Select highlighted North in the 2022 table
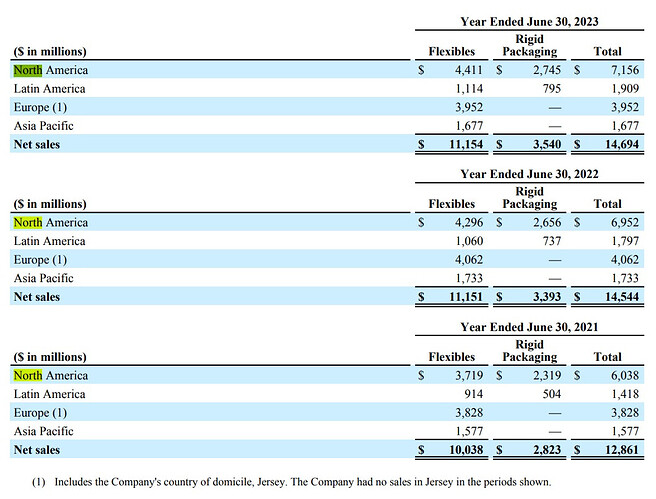Image resolution: width=656 pixels, height=499 pixels. point(28,223)
